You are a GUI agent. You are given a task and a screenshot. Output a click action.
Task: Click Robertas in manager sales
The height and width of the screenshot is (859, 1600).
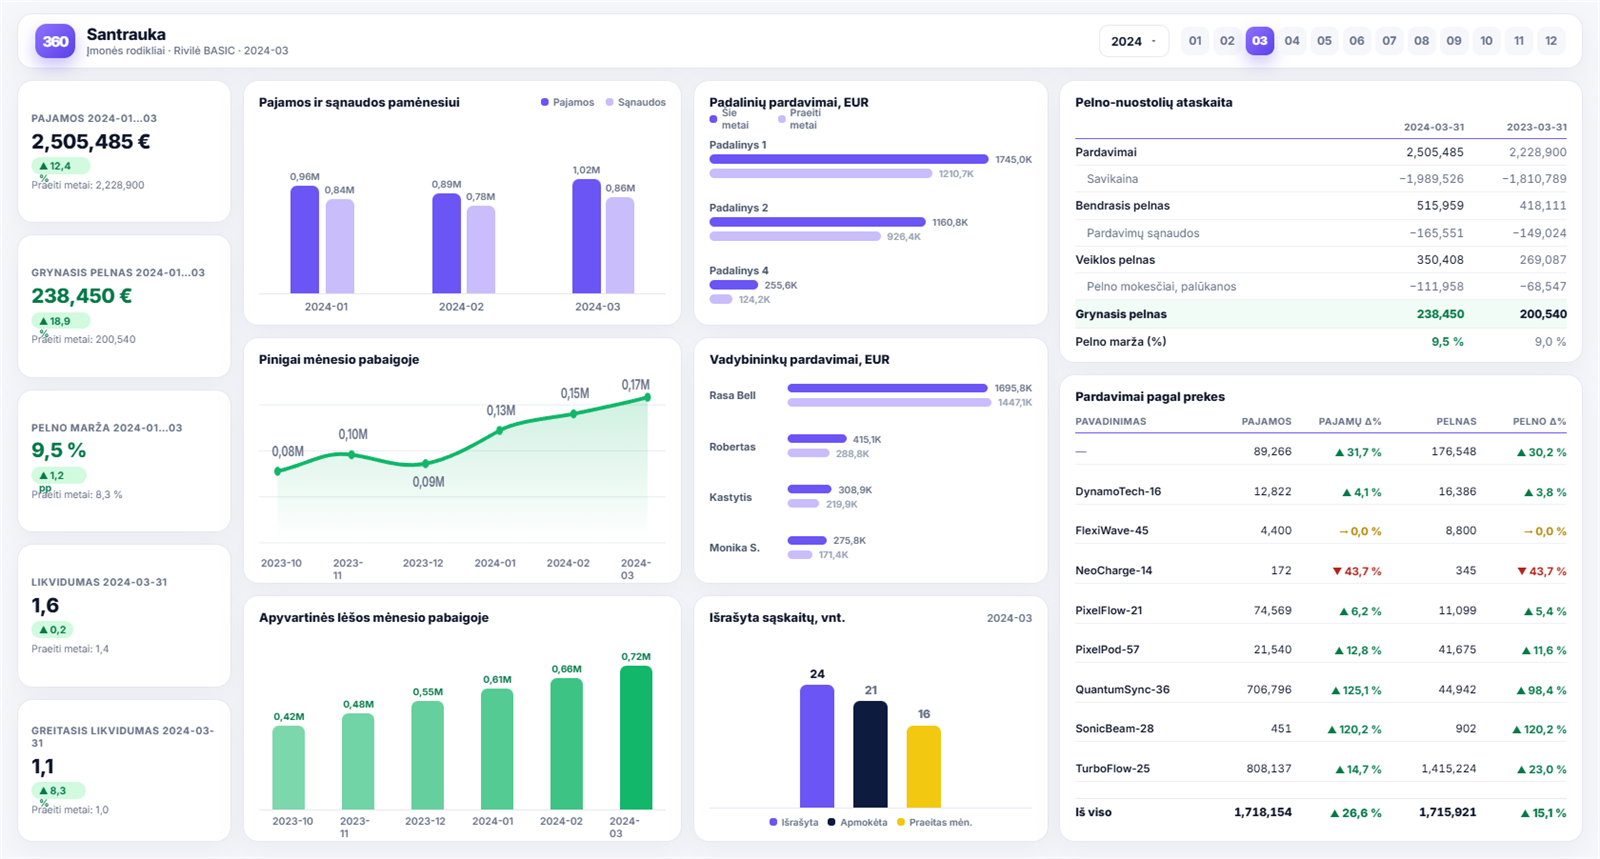pyautogui.click(x=732, y=447)
